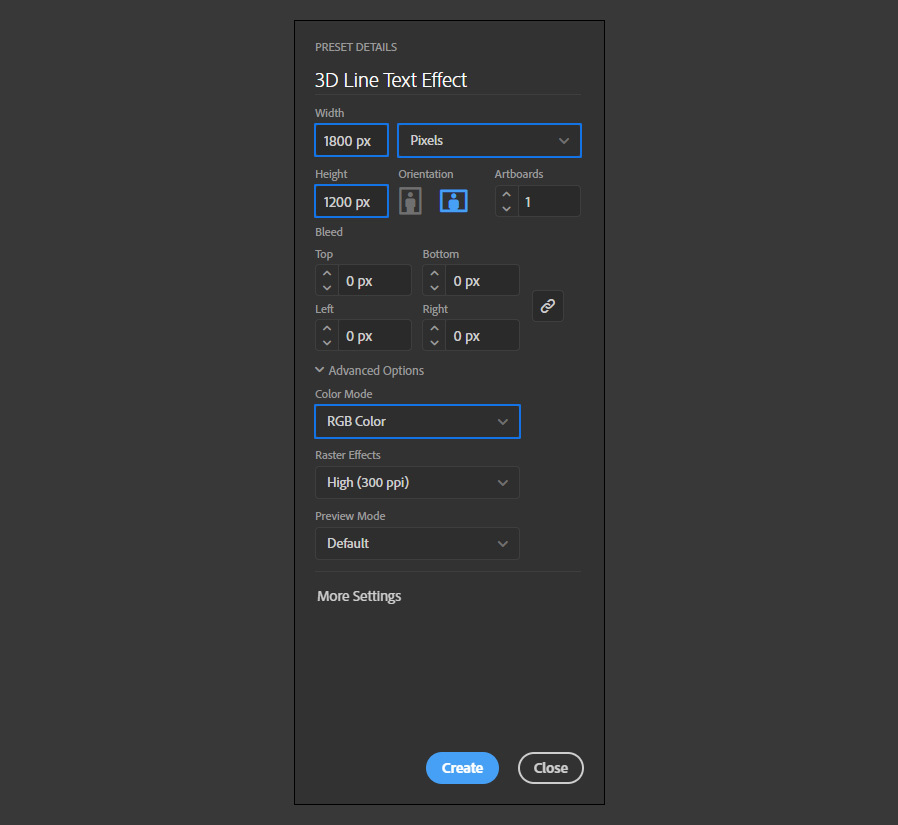Increase Left bleed value with up arrow
Viewport: 898px width, 825px height.
[327, 329]
